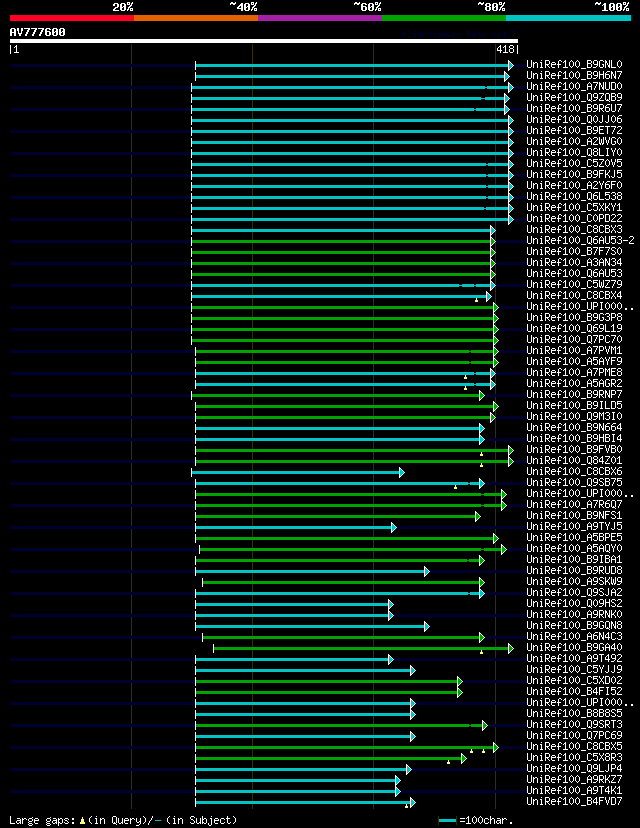Click the red 20% identity legend segment
Viewport: 640px width, 828px height.
[72, 18]
